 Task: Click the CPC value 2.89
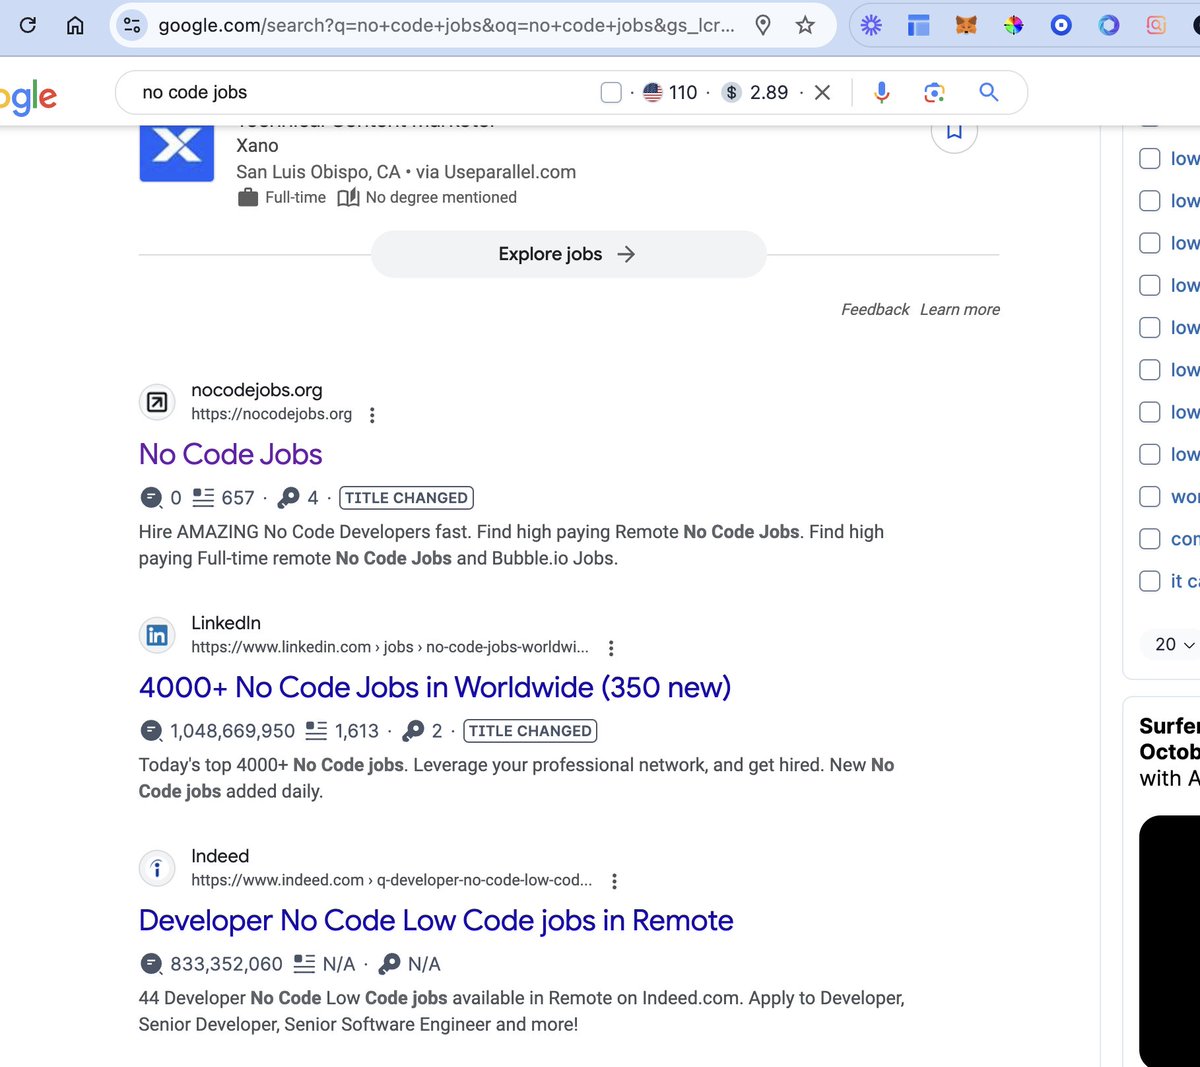click(769, 92)
